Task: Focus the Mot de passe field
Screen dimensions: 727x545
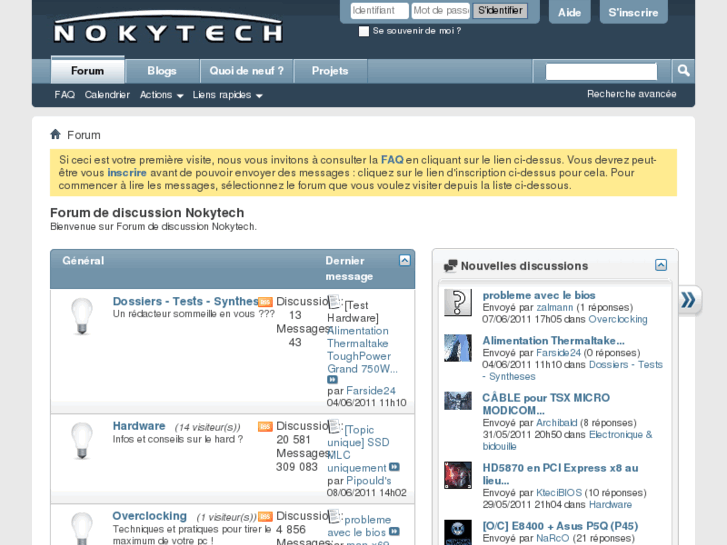Action: coord(440,10)
